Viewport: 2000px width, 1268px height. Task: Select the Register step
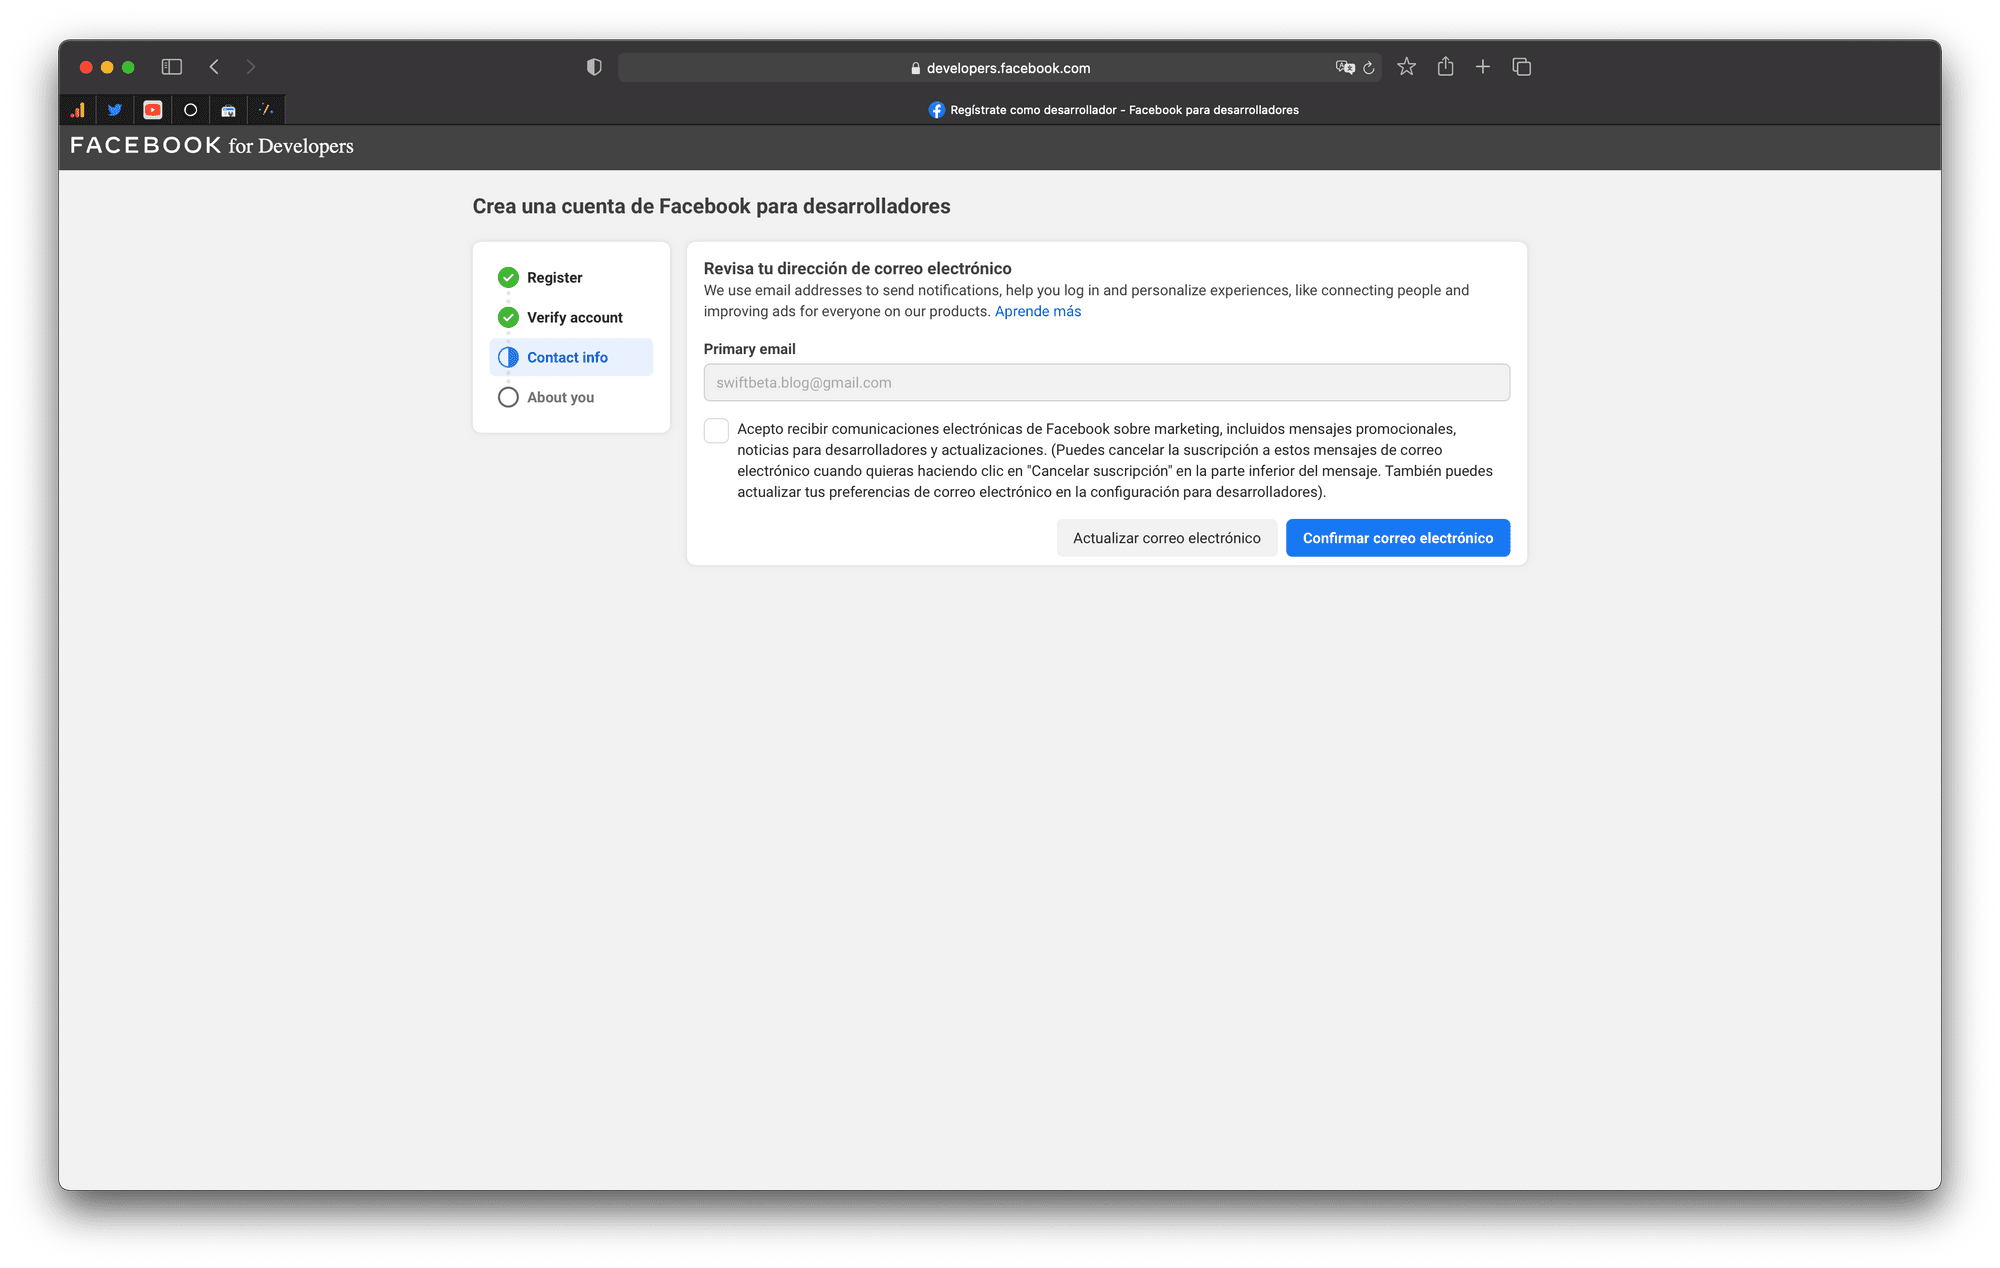click(571, 277)
